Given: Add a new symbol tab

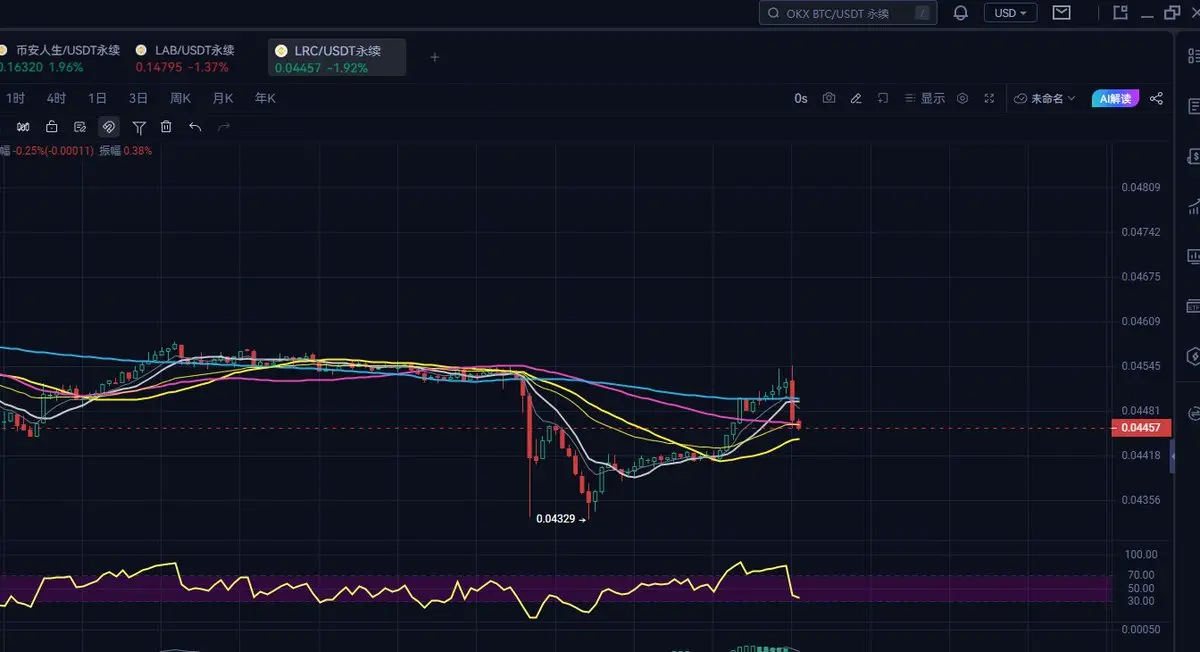Looking at the screenshot, I should pyautogui.click(x=434, y=57).
